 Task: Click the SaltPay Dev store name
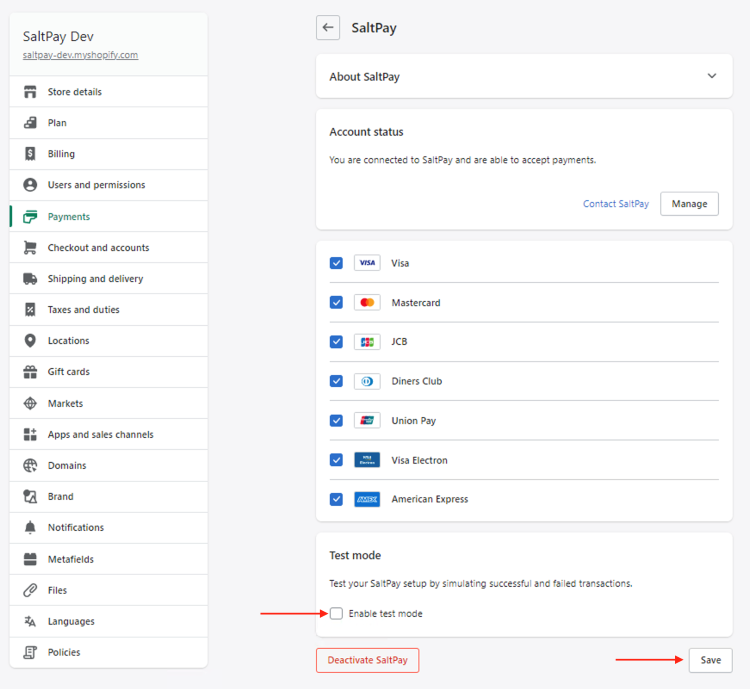(58, 36)
